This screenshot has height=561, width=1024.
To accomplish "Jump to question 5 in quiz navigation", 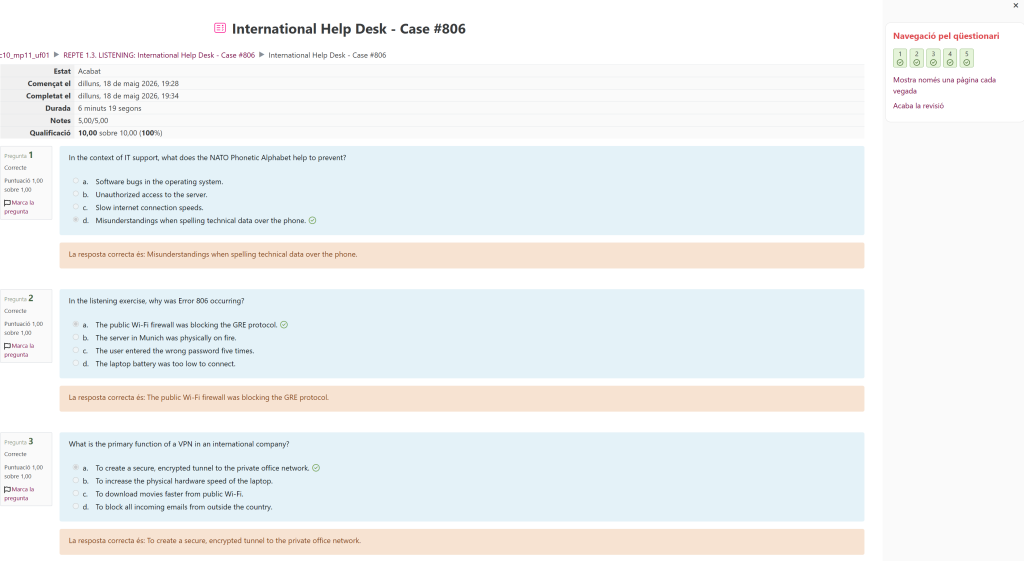I will pyautogui.click(x=967, y=58).
